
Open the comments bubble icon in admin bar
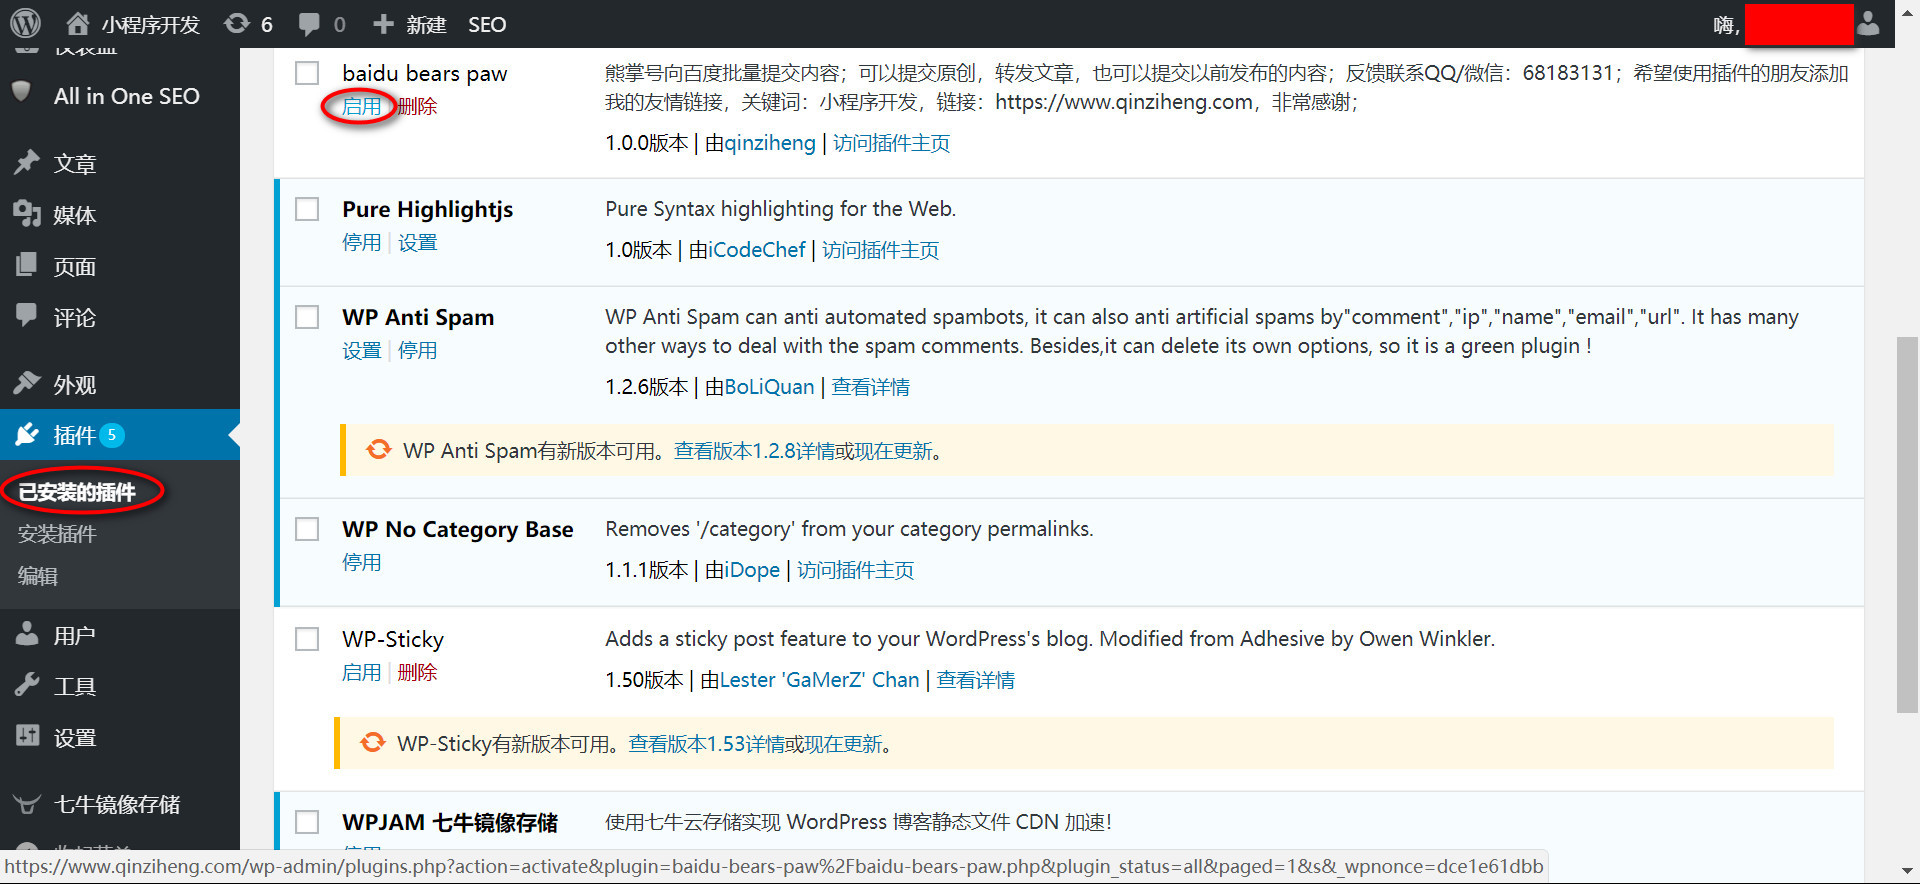[x=310, y=24]
